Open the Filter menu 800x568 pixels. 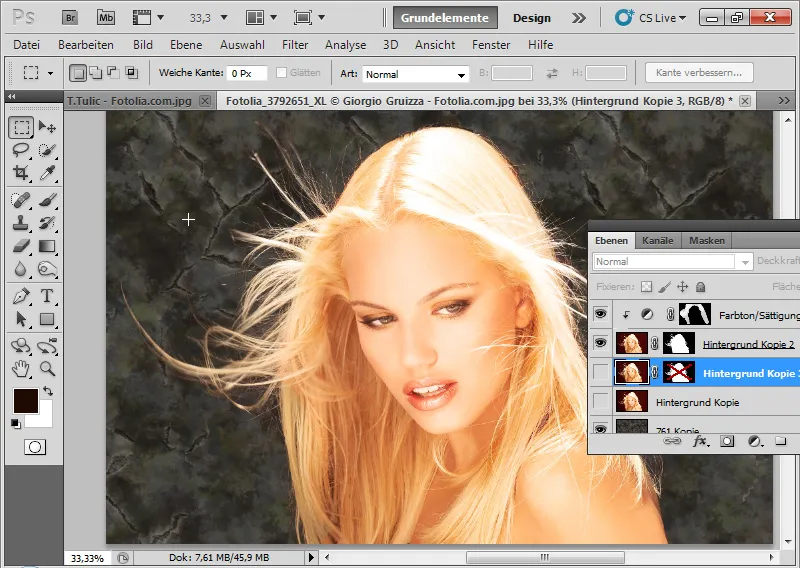[x=295, y=45]
